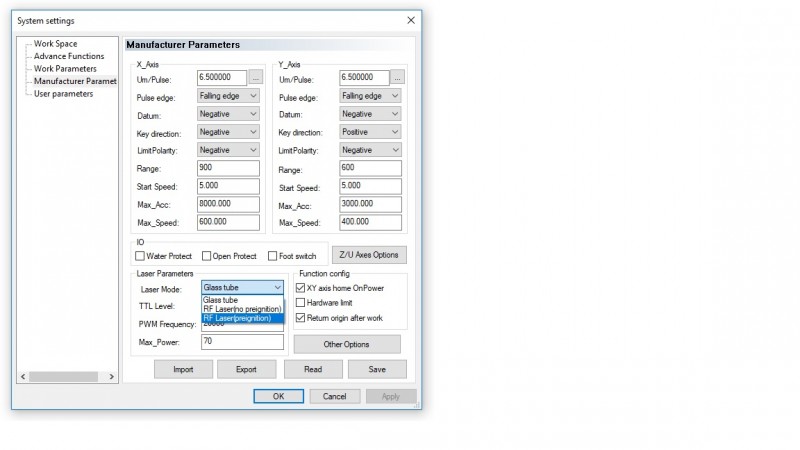Expand the Y_Axis Key direction dropdown
Image resolution: width=800 pixels, height=450 pixels.
coord(370,132)
